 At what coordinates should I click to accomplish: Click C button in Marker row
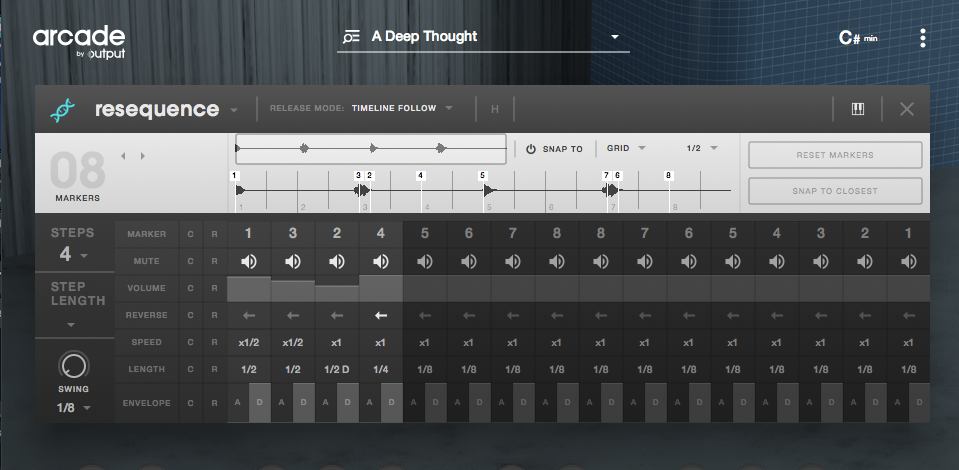pos(191,234)
